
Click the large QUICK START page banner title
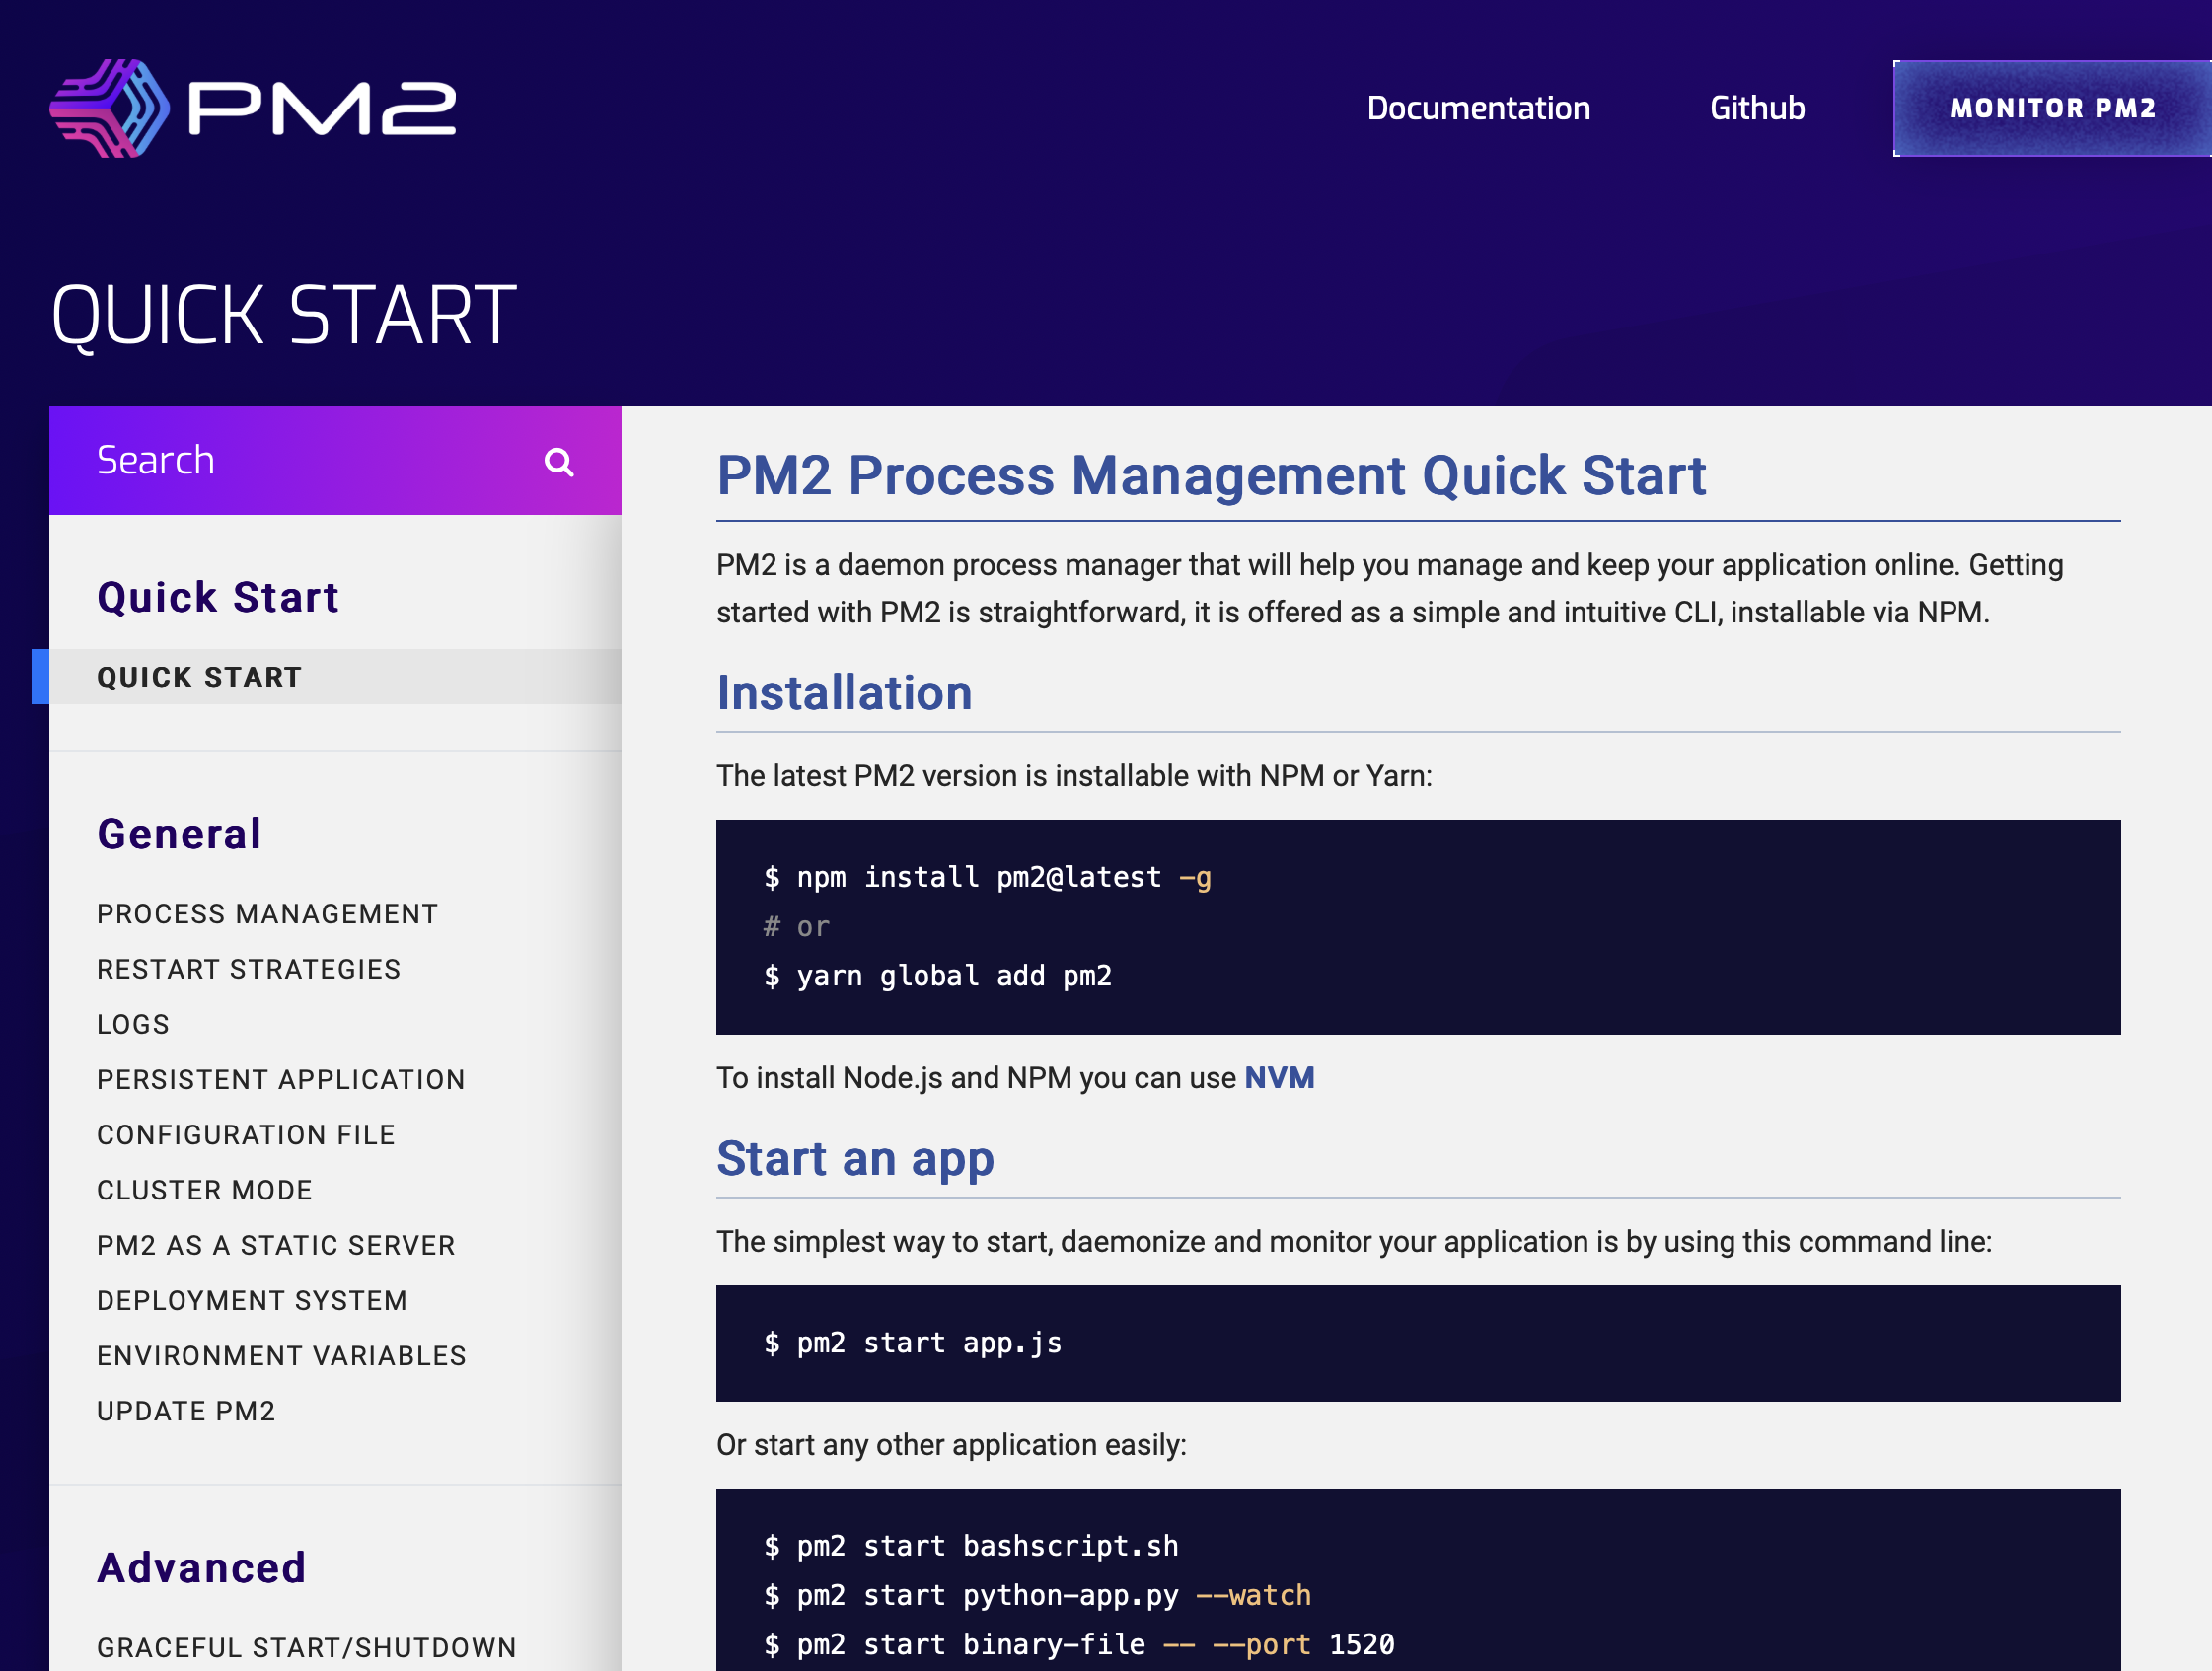click(284, 316)
